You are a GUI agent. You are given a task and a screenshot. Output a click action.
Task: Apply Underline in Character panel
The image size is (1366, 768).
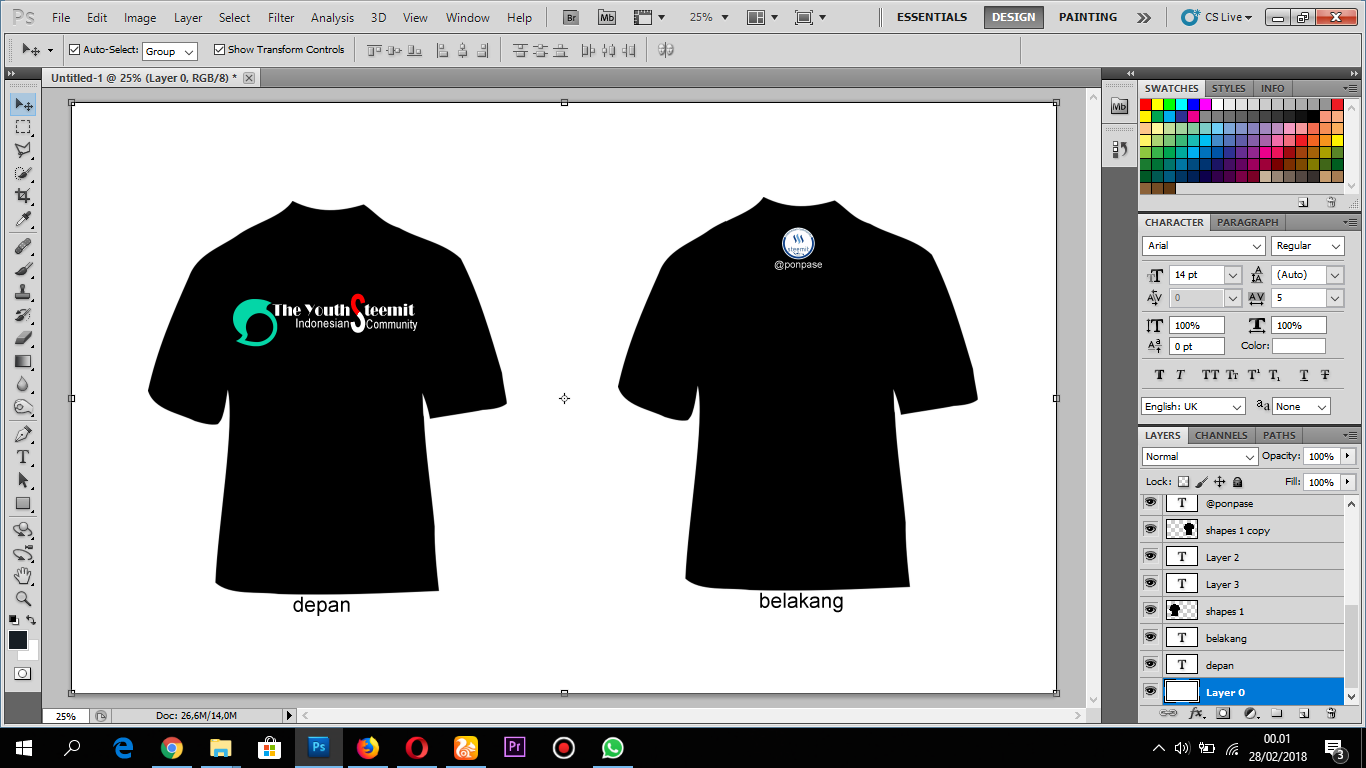pos(1304,376)
